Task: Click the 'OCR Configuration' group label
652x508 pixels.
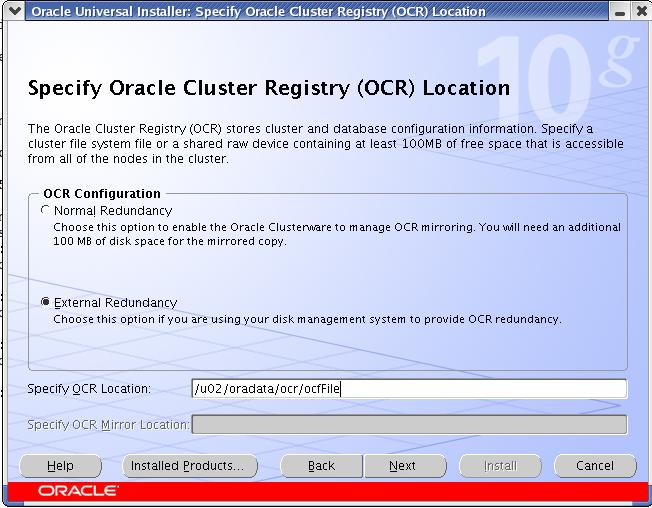Action: click(102, 194)
